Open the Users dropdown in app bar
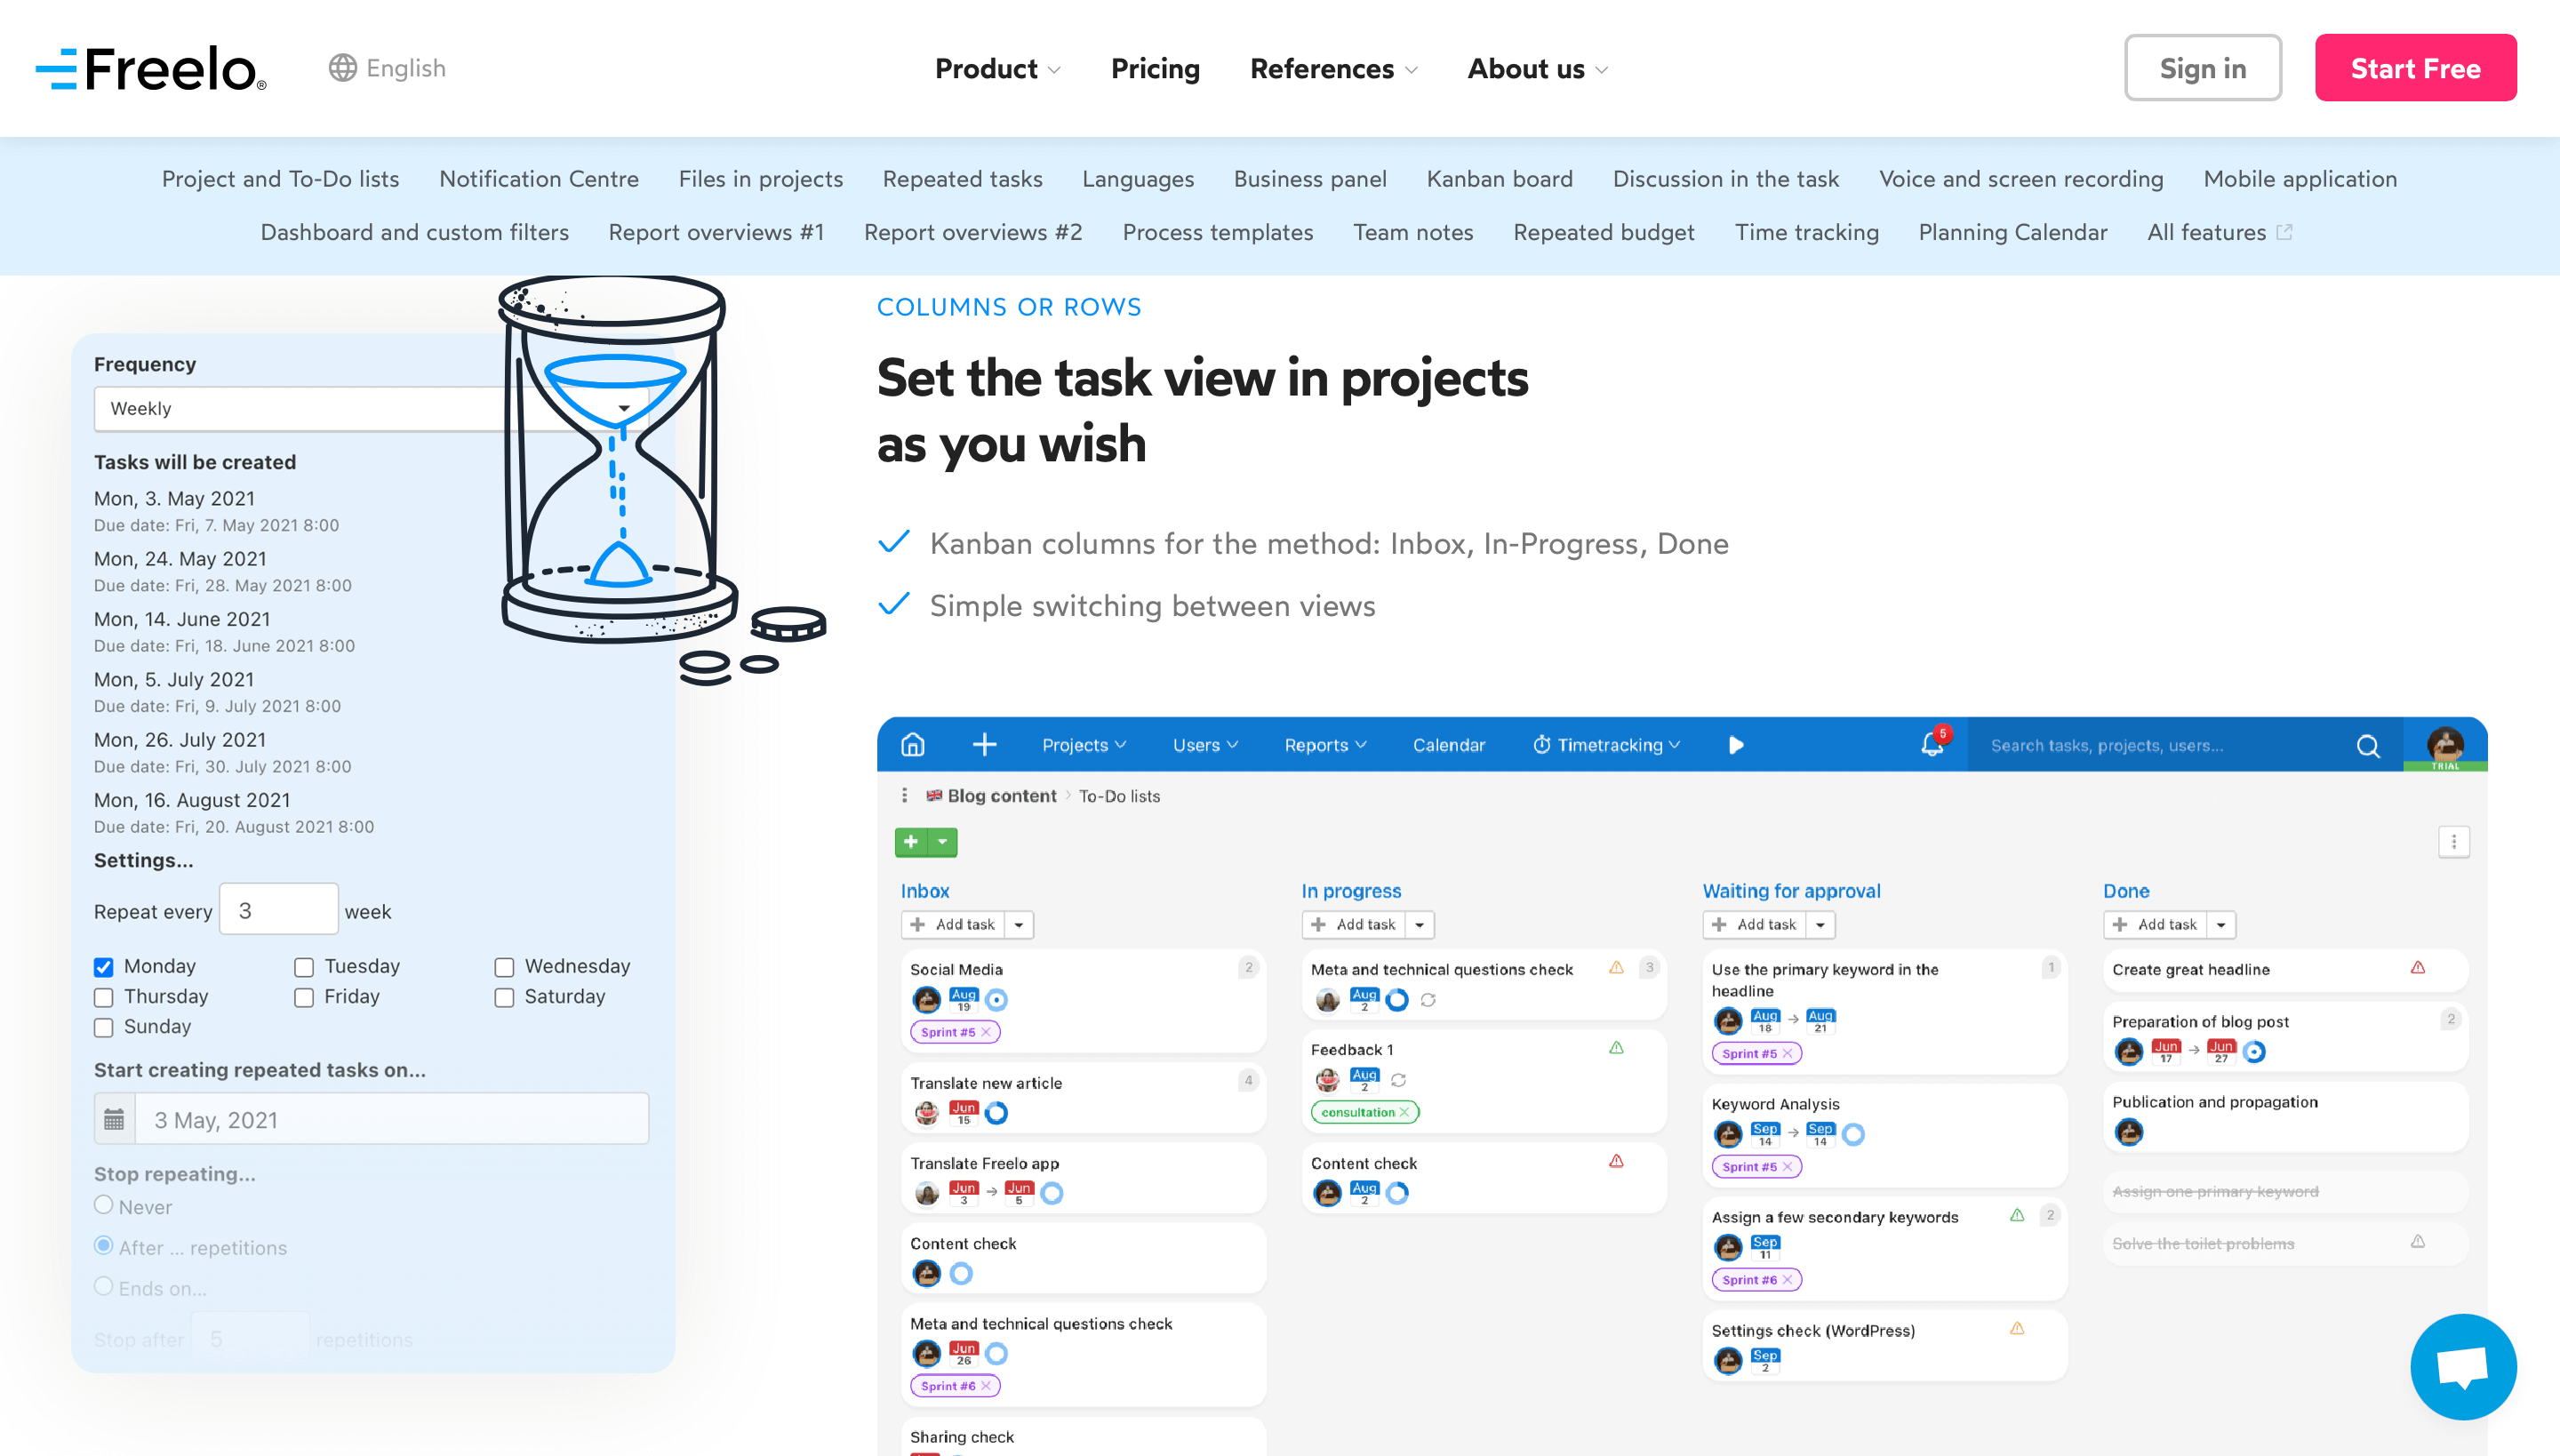 click(x=1205, y=745)
